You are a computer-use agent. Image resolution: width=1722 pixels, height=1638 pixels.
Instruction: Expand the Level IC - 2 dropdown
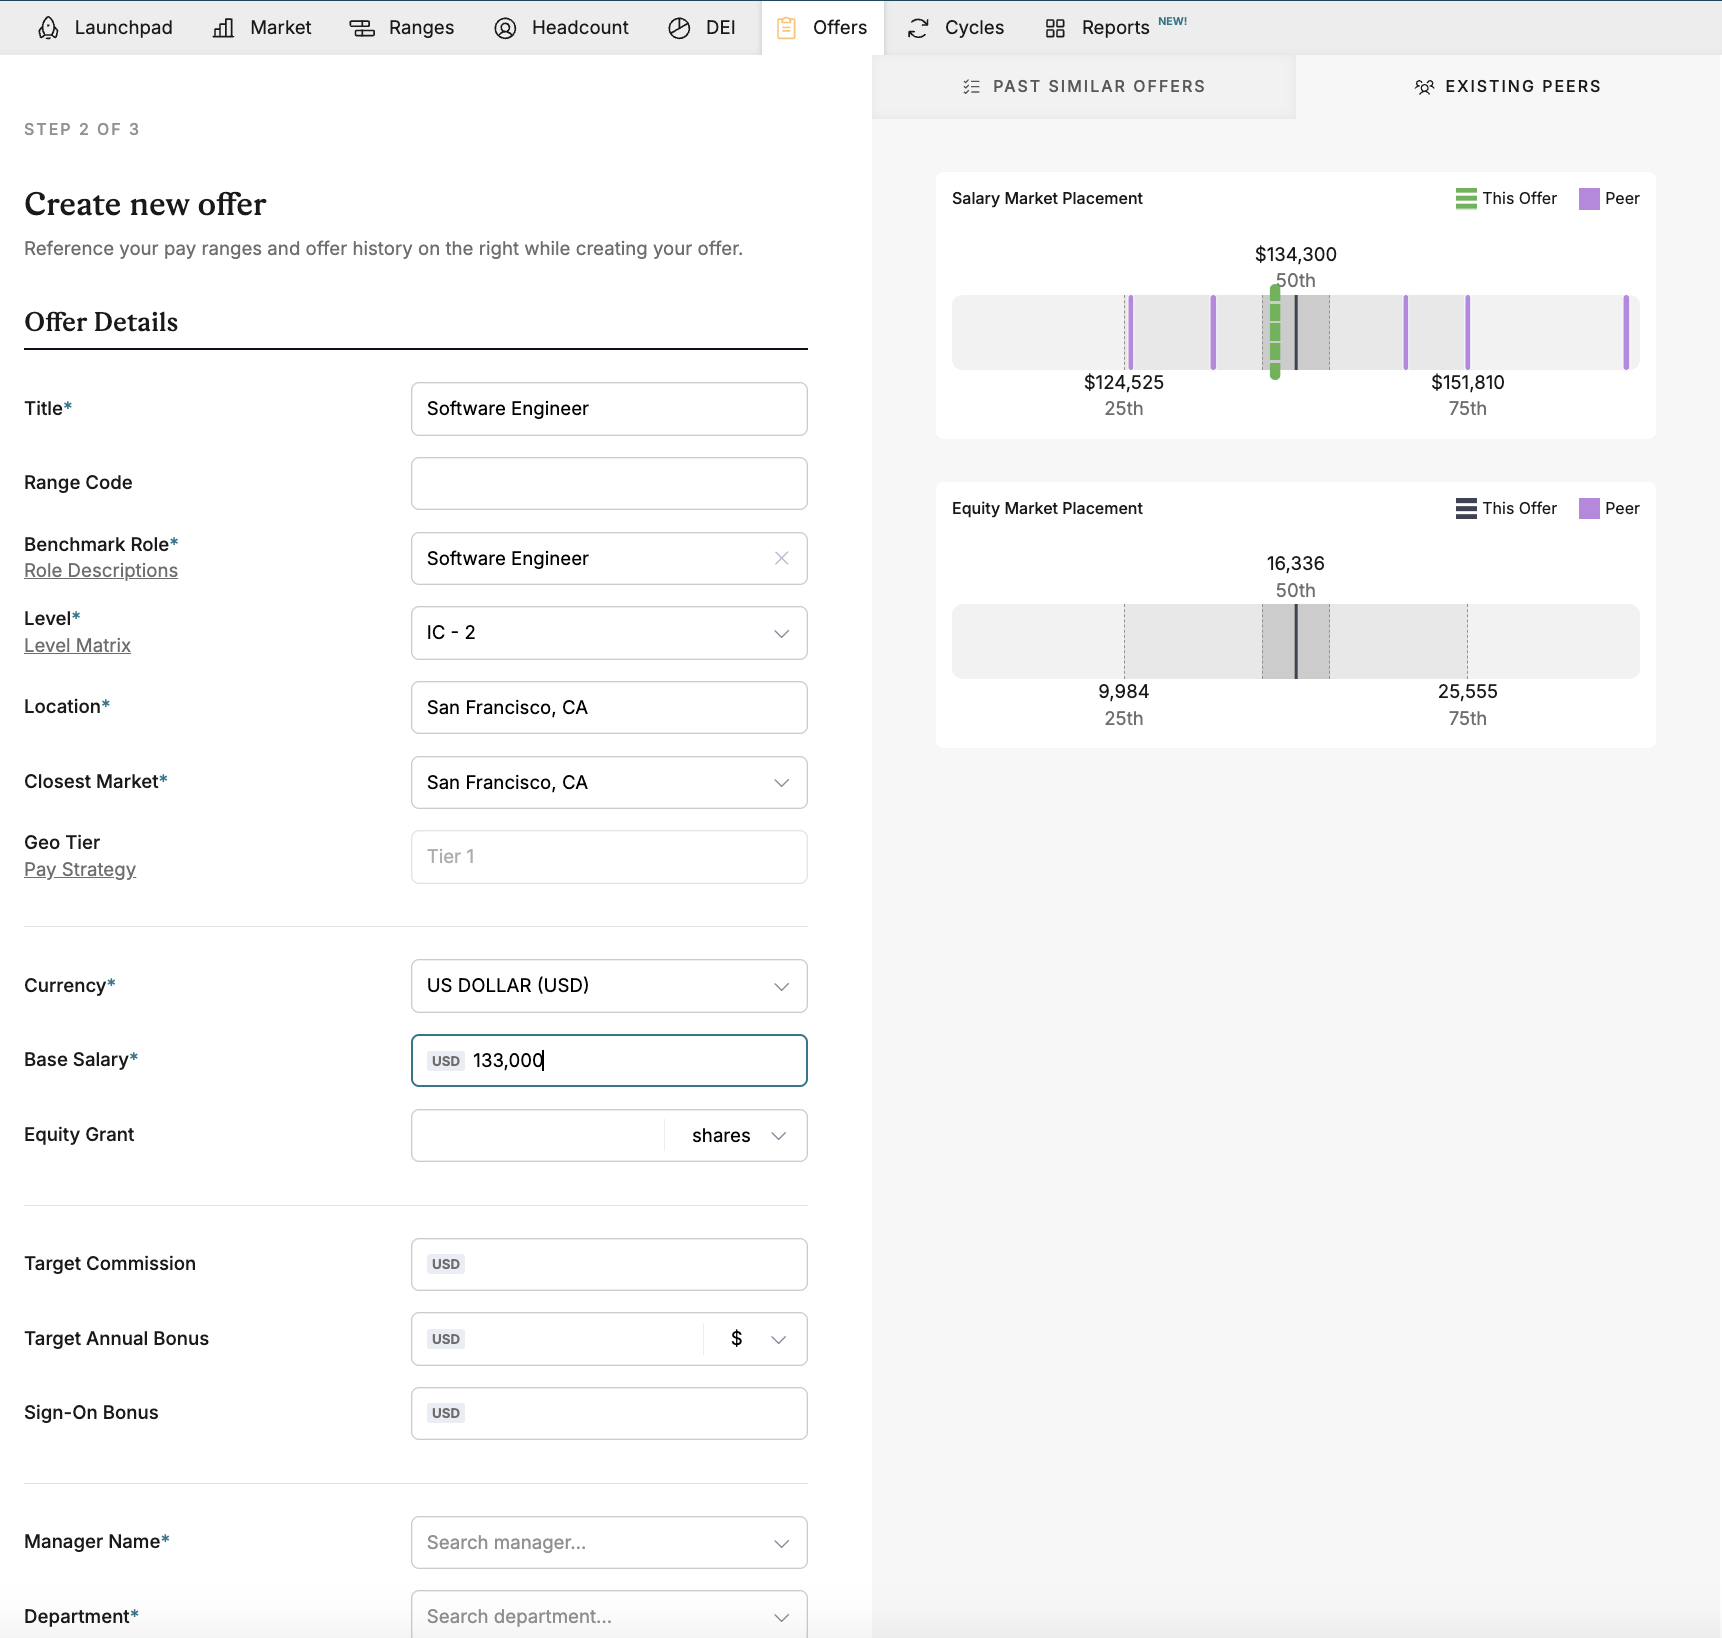[x=781, y=633]
